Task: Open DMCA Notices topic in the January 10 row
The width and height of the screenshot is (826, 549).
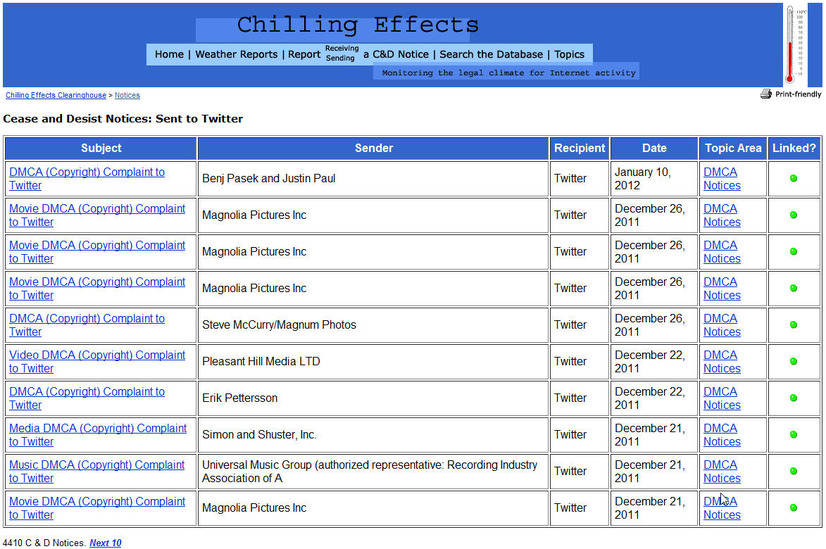Action: (722, 179)
